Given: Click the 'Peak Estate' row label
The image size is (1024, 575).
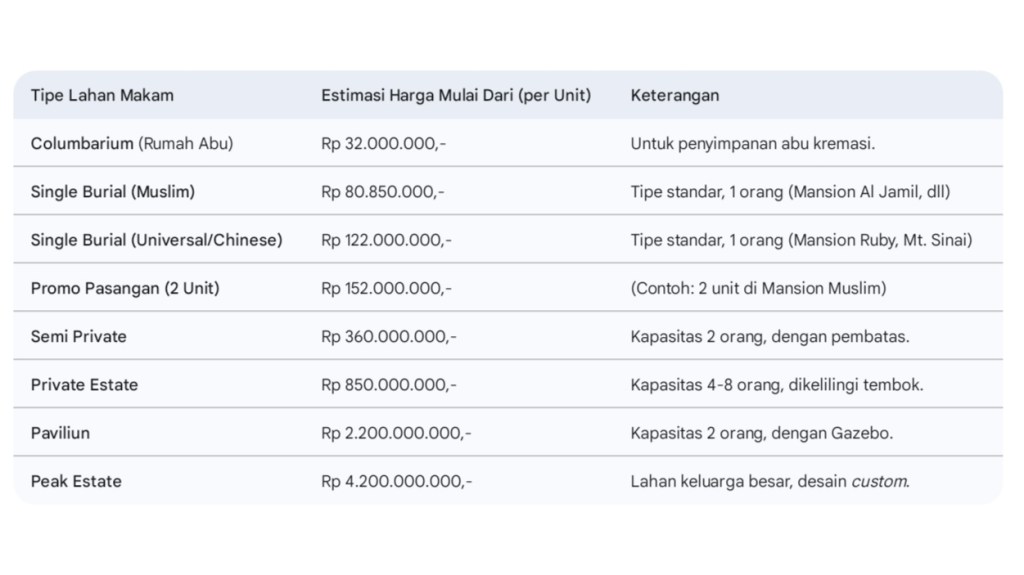Looking at the screenshot, I should coord(76,481).
